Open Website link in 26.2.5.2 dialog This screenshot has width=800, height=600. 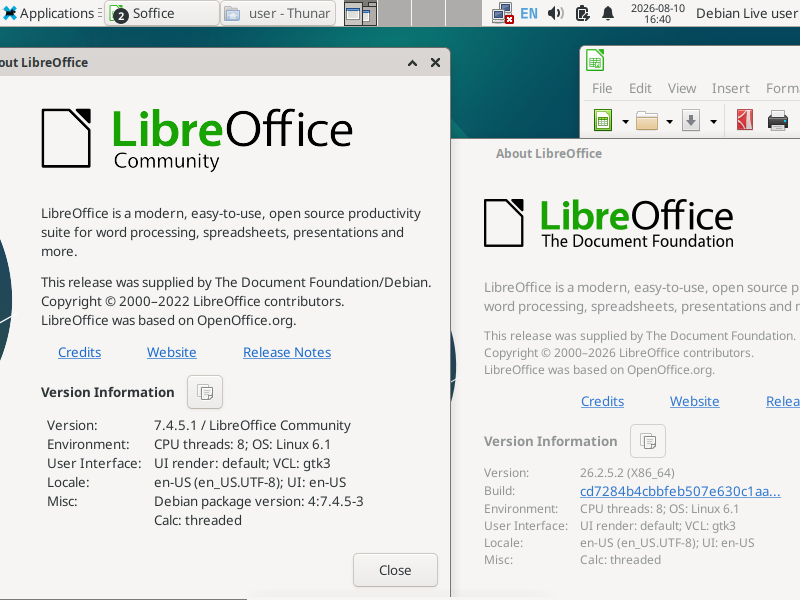tap(694, 401)
